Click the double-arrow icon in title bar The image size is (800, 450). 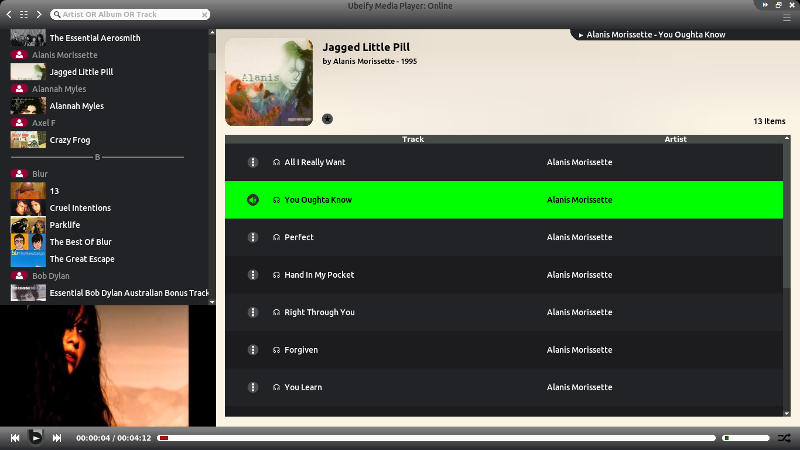[x=765, y=5]
